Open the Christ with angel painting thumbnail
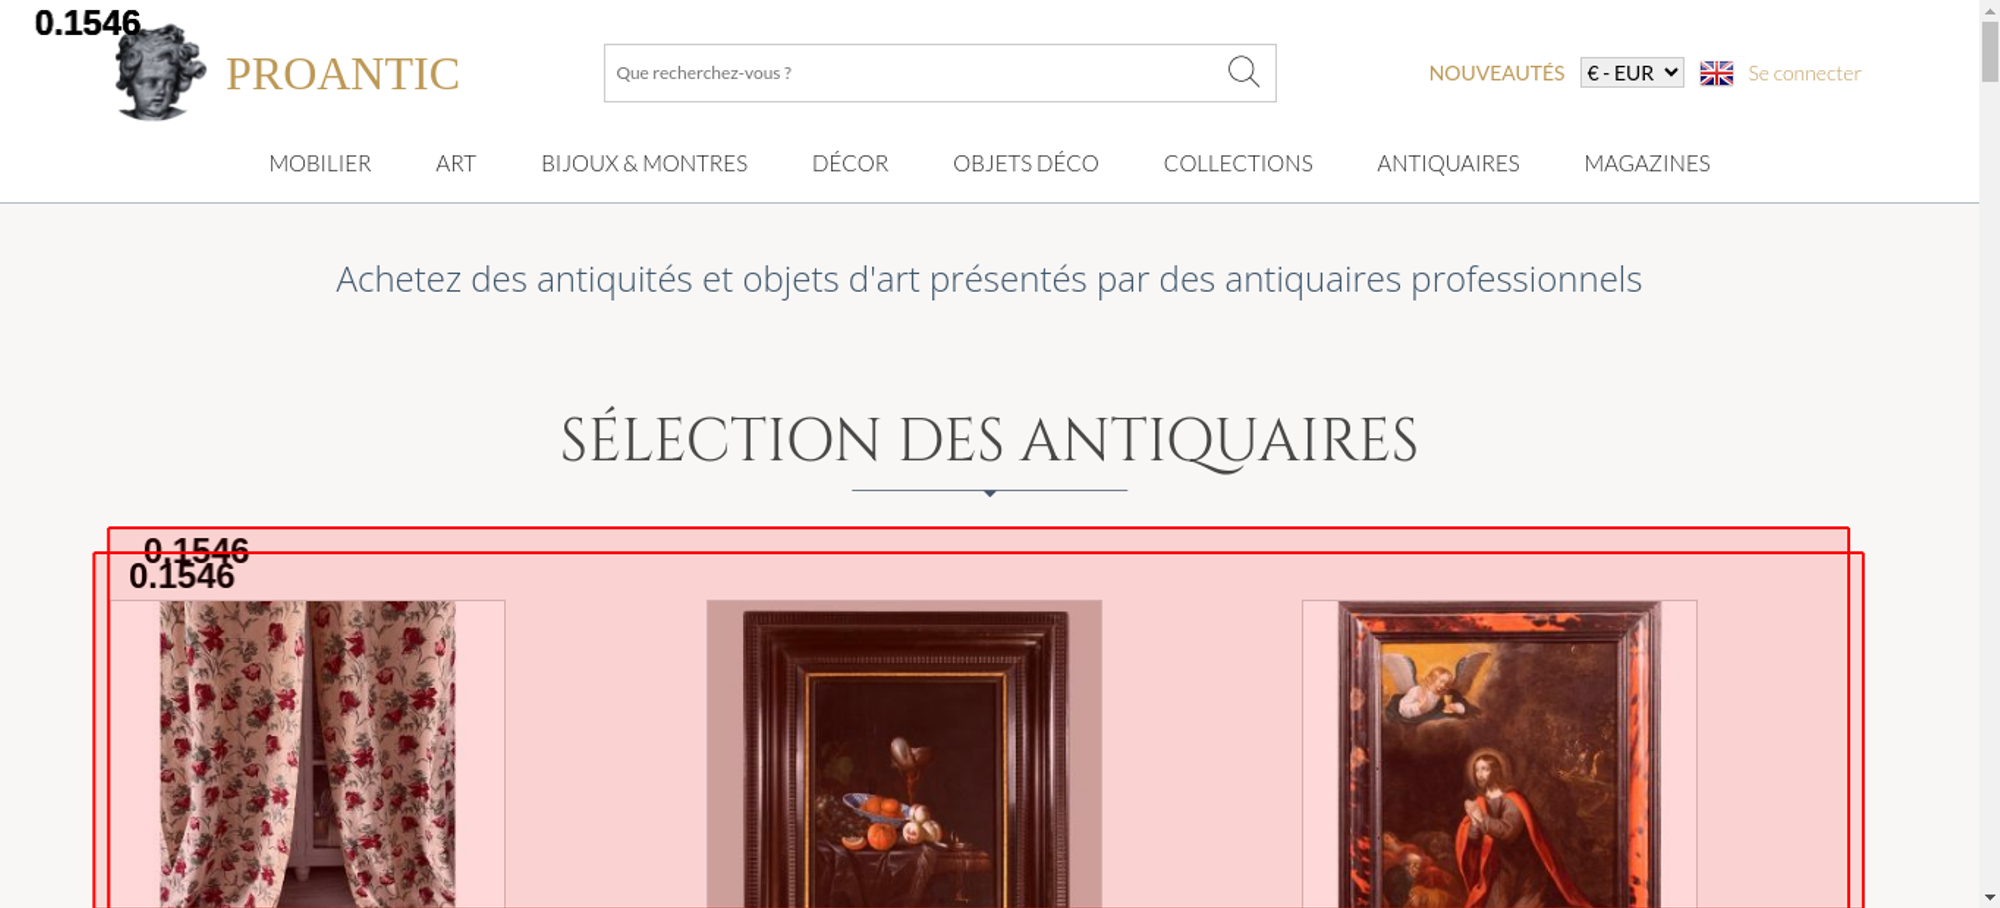The width and height of the screenshot is (2000, 908). 1499,754
